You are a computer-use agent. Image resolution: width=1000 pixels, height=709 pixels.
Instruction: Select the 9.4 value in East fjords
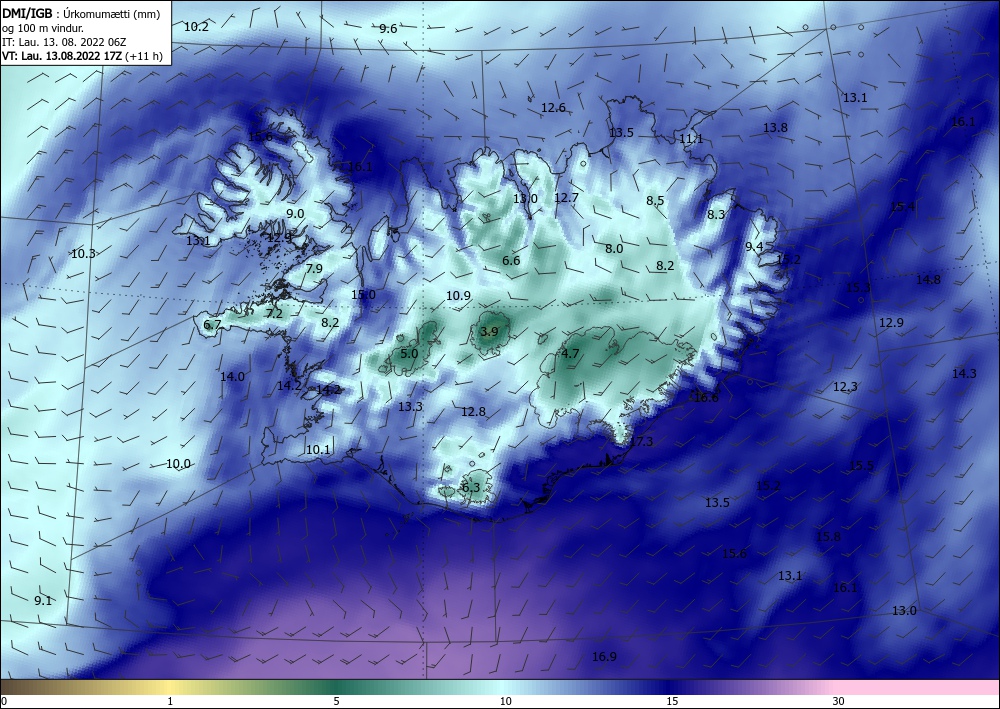point(754,246)
